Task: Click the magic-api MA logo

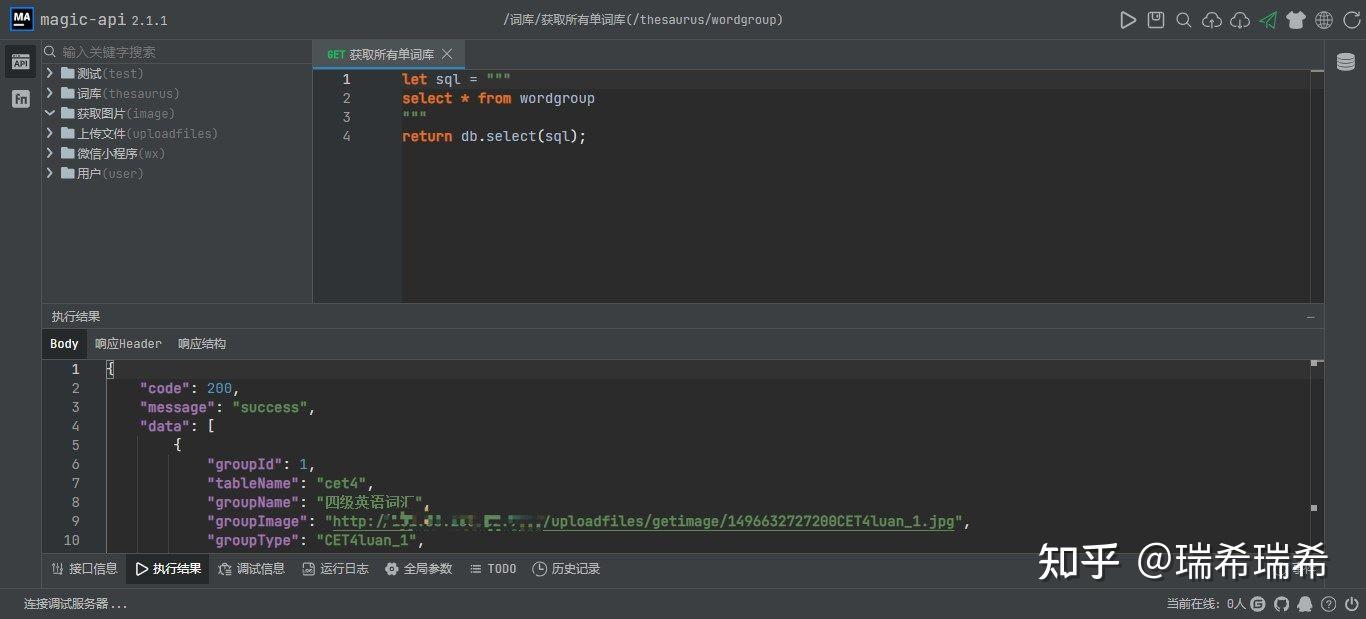Action: 22,19
